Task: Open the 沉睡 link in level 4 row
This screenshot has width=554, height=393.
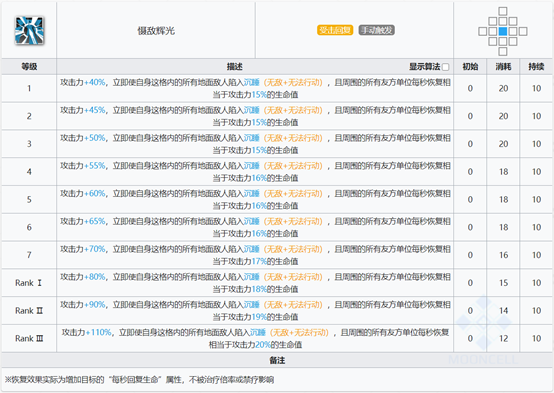Action: [252, 166]
